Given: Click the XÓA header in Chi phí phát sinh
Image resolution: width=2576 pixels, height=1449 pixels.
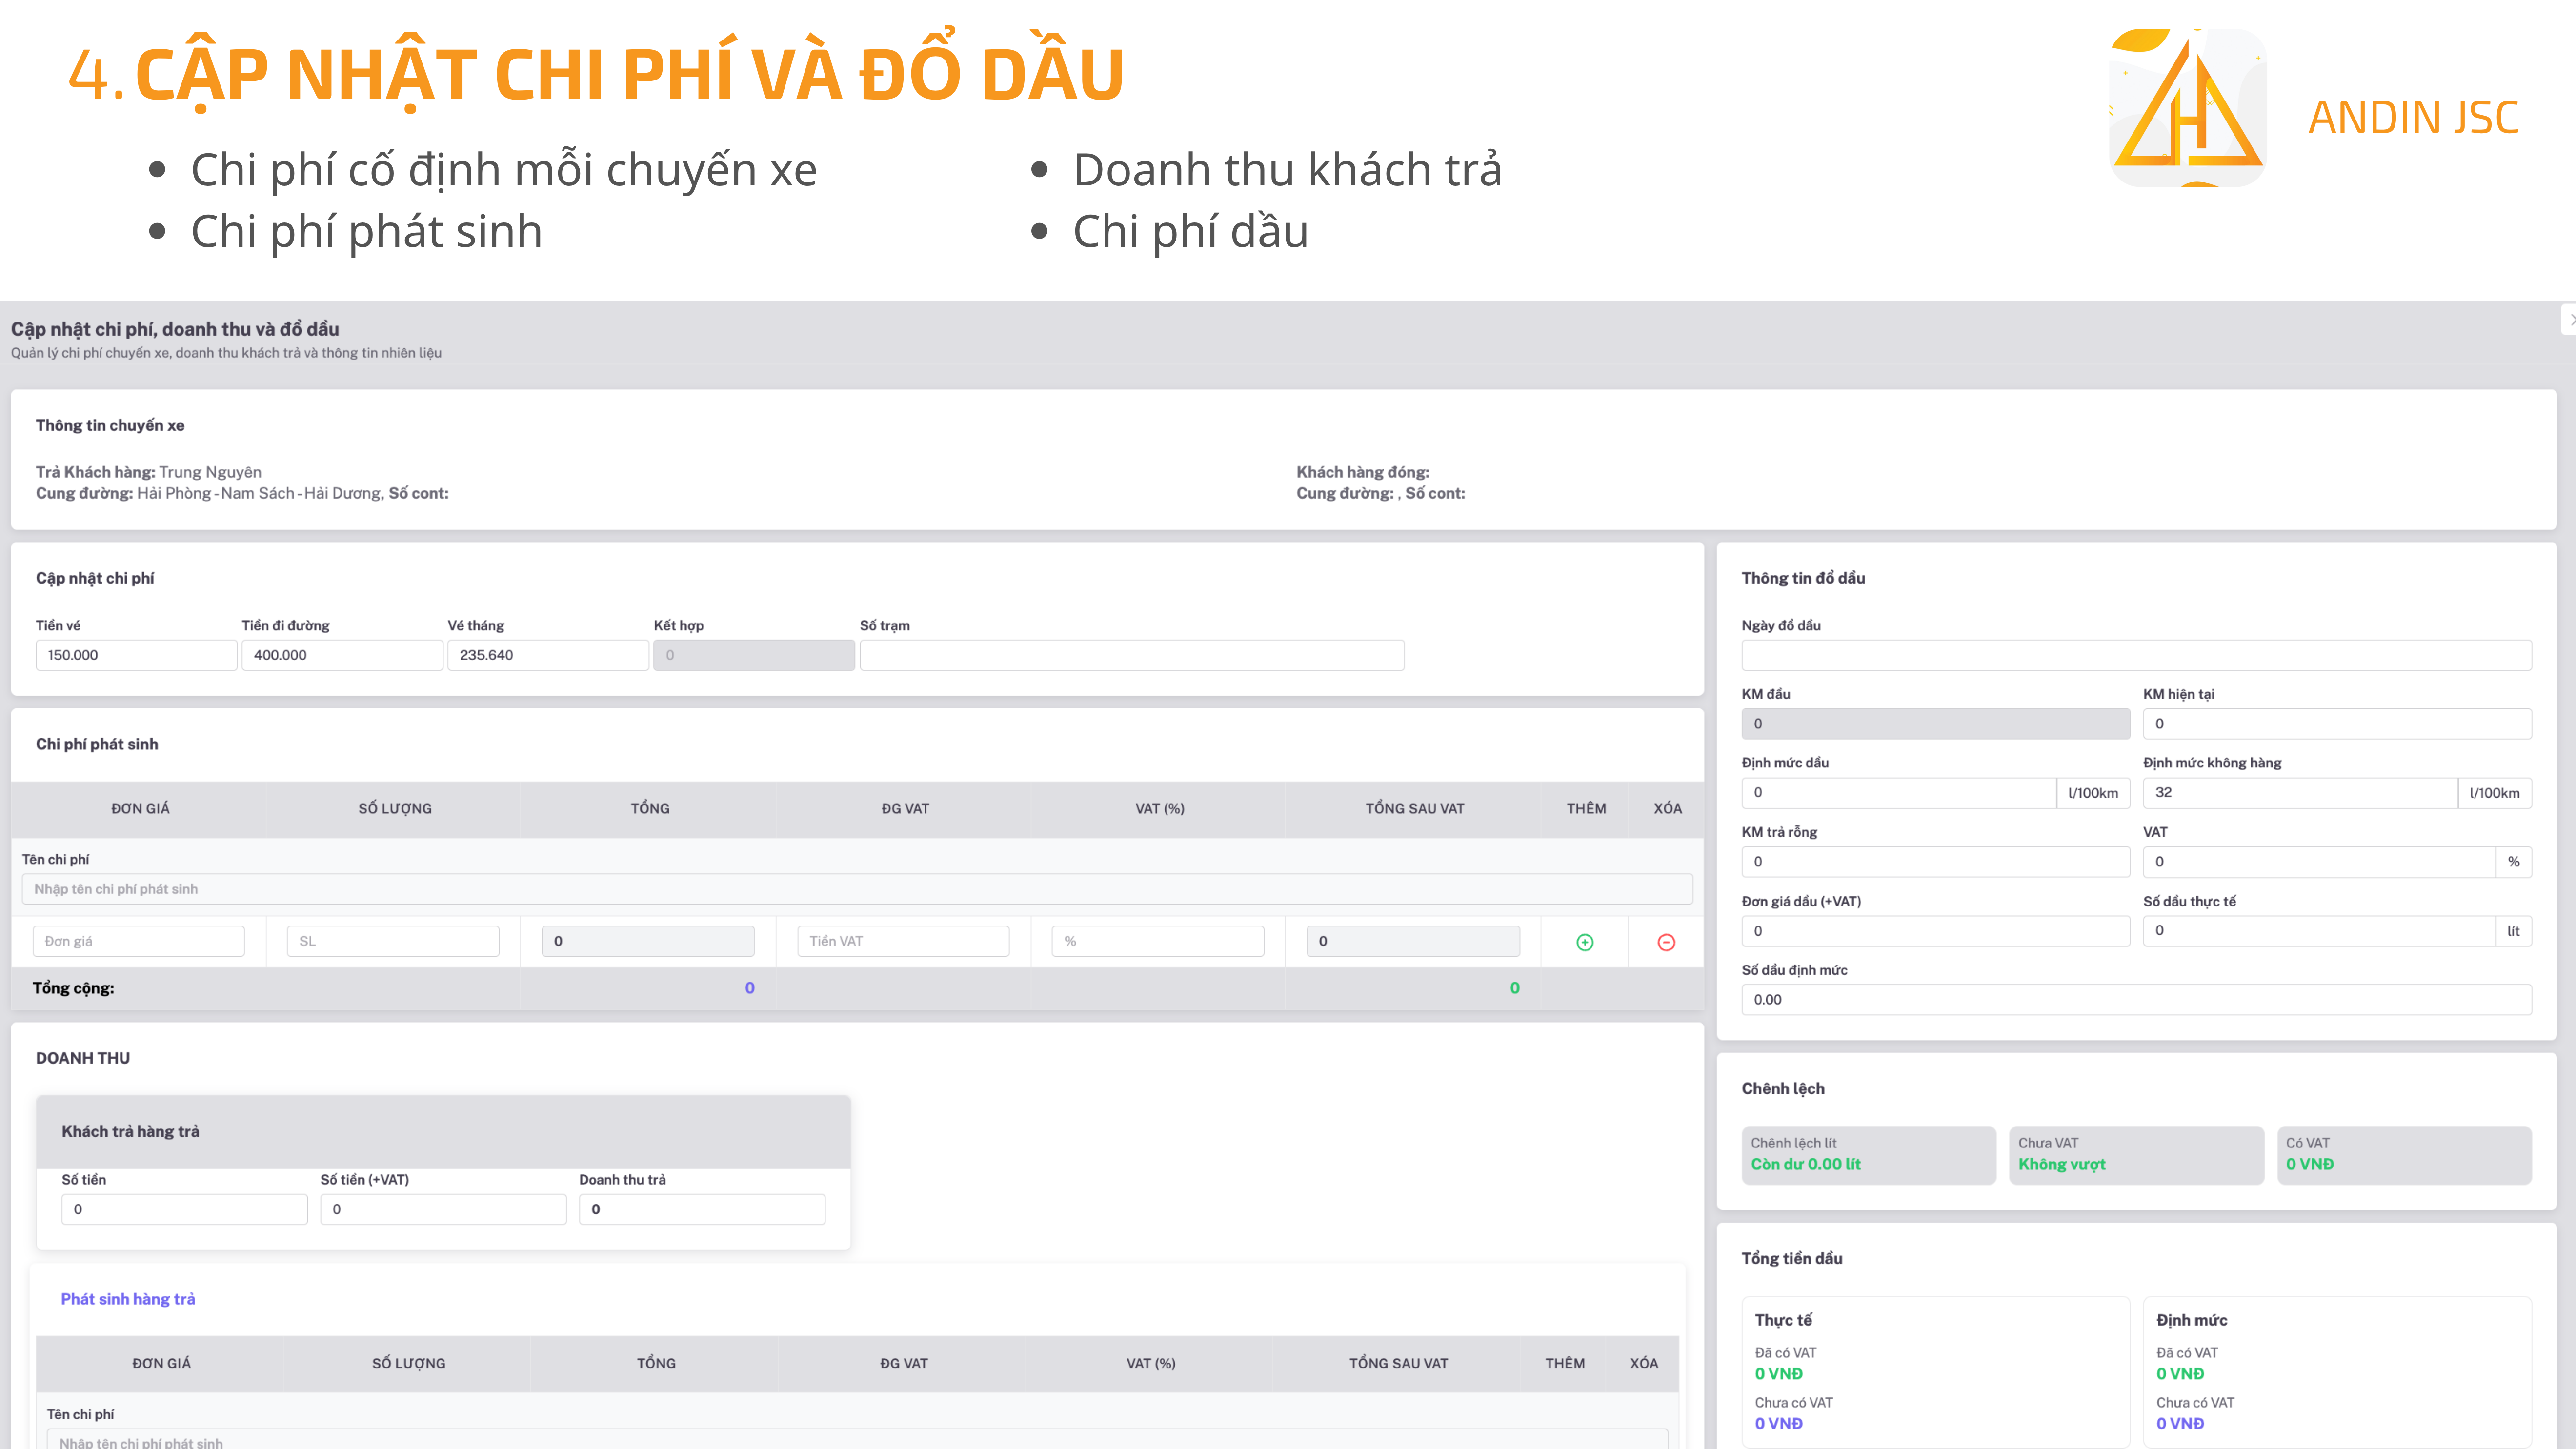Looking at the screenshot, I should coord(1667,809).
